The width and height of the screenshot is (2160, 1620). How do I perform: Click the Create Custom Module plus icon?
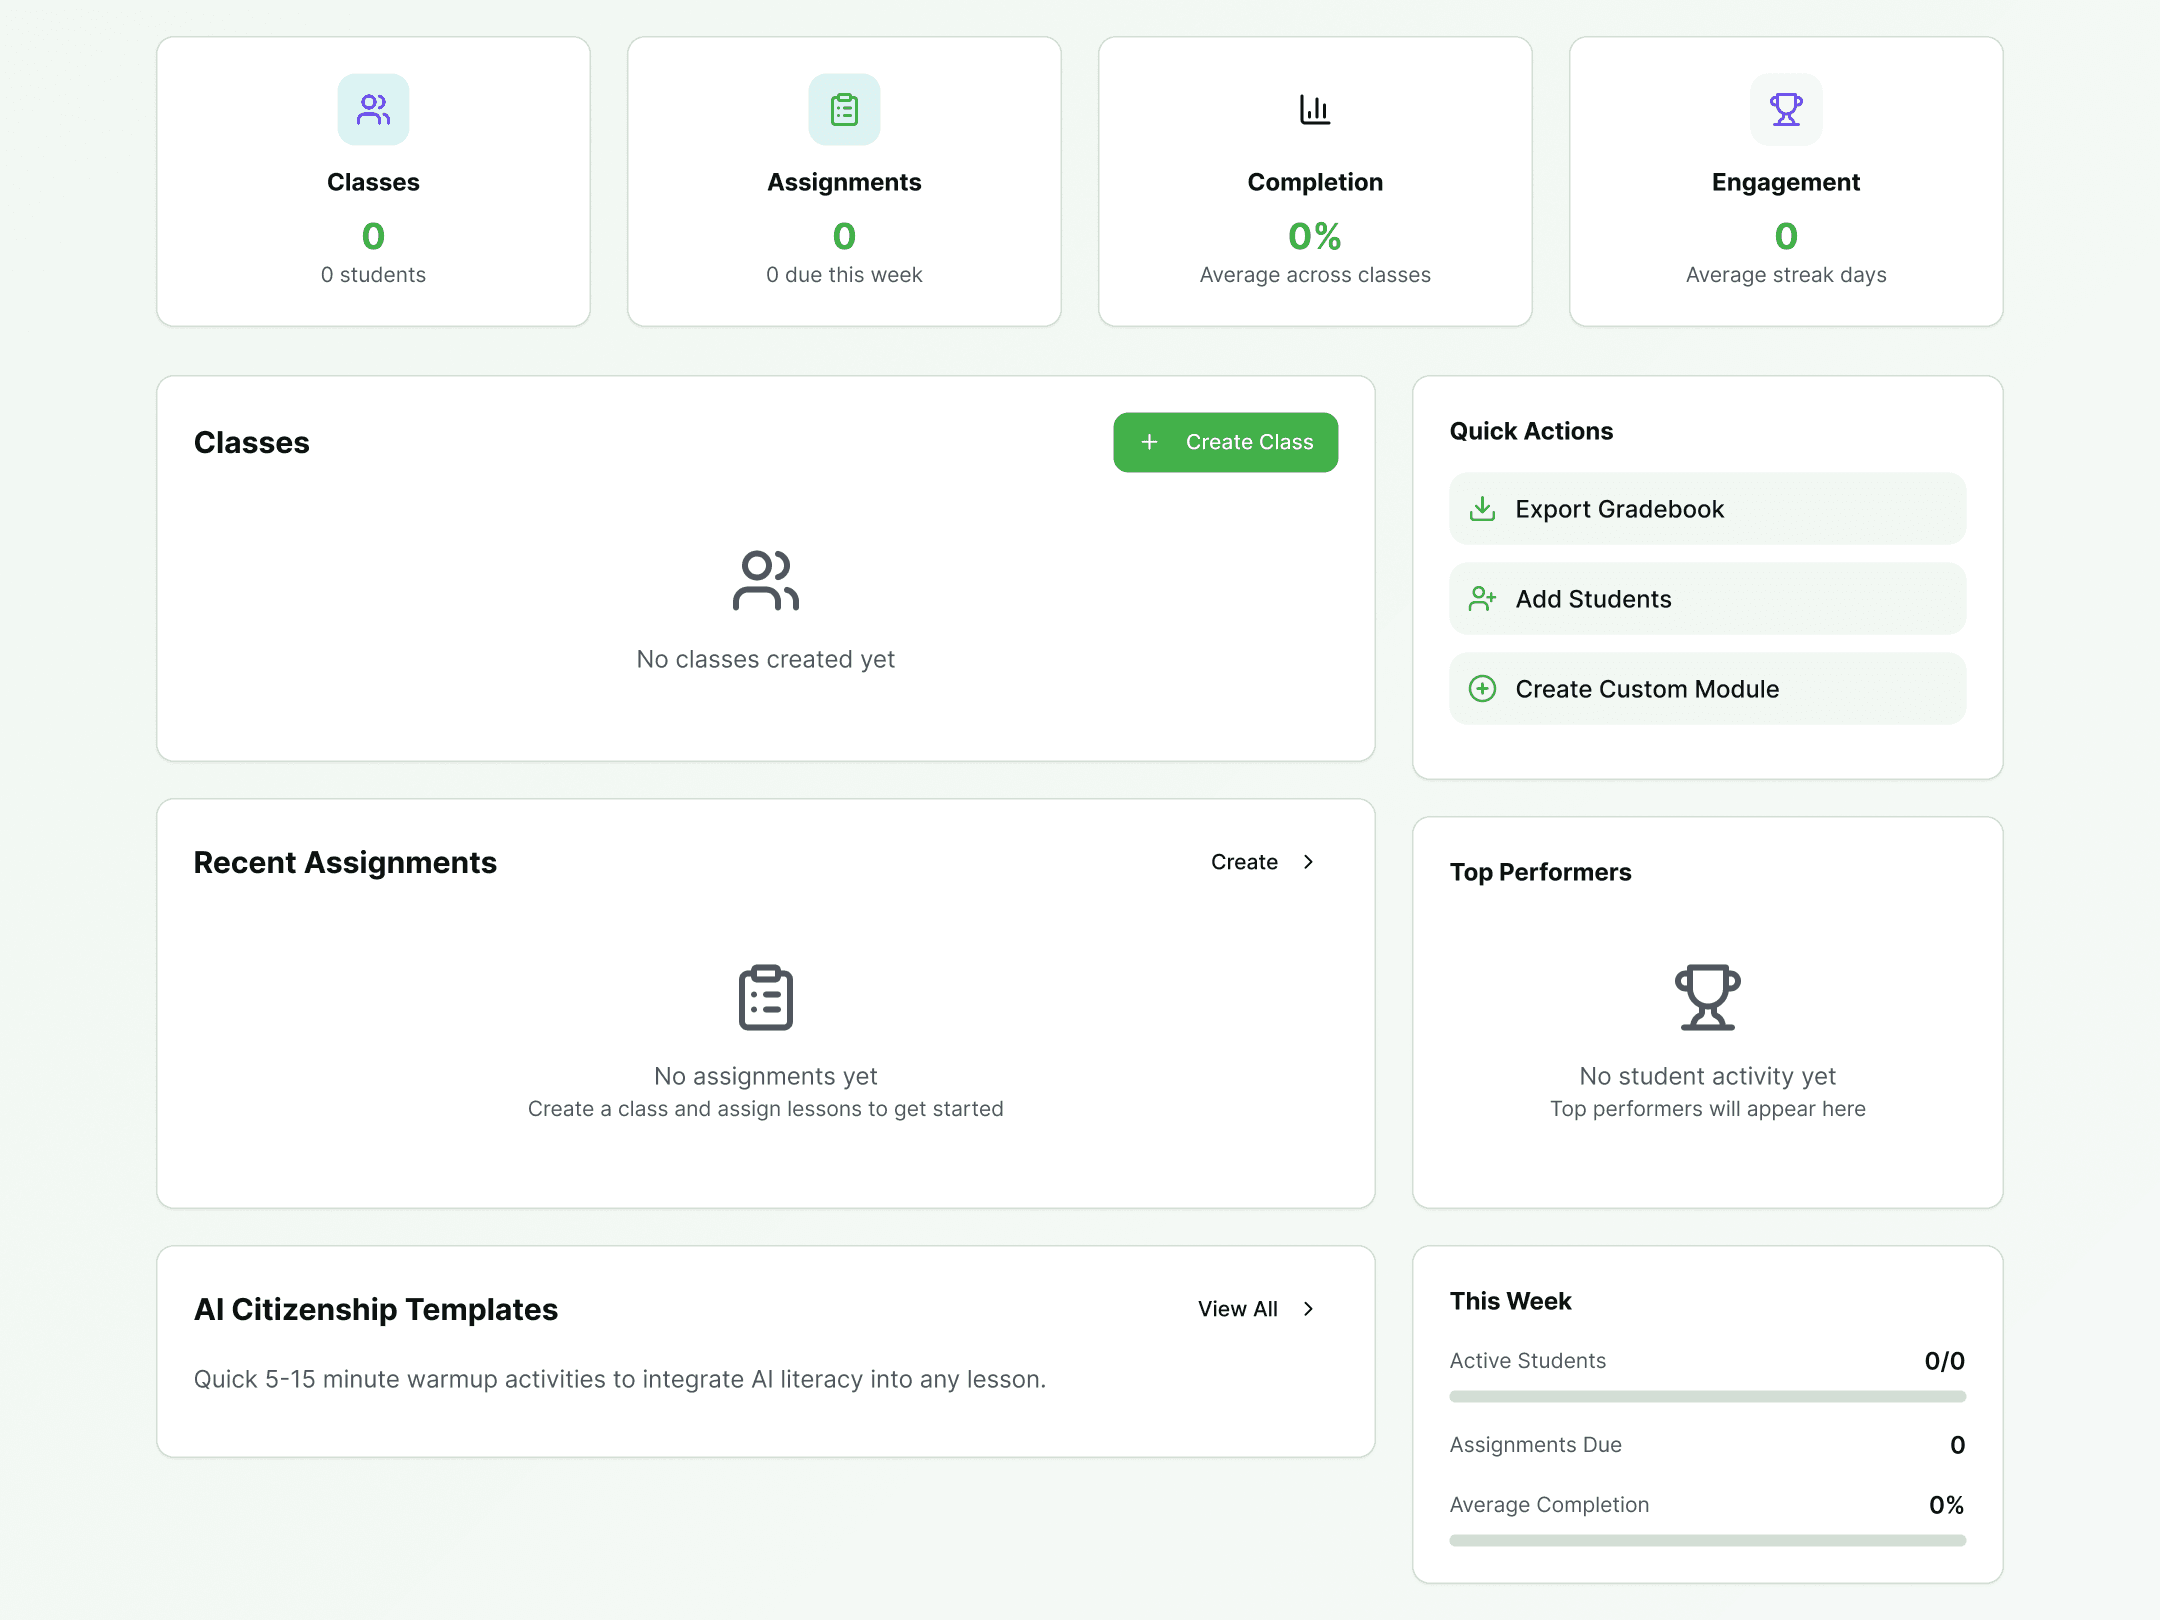click(1483, 688)
